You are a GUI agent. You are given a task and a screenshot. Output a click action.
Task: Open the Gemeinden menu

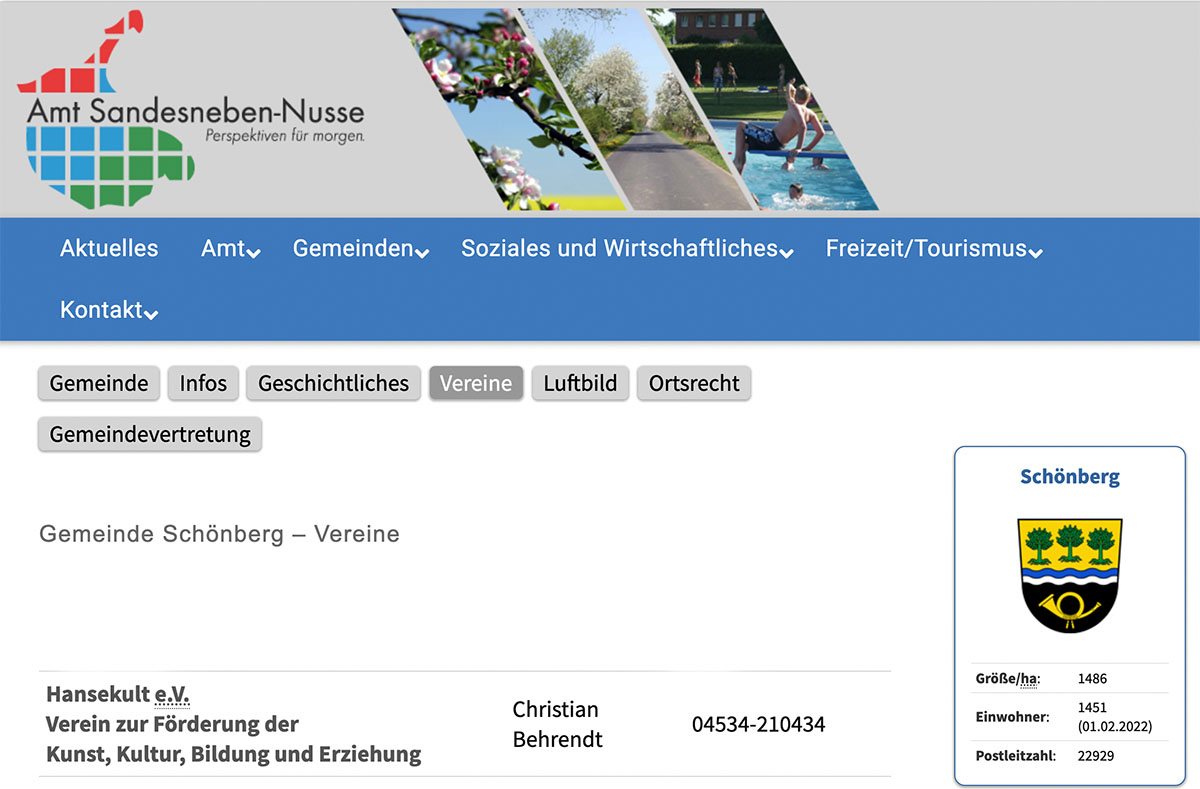pos(352,248)
